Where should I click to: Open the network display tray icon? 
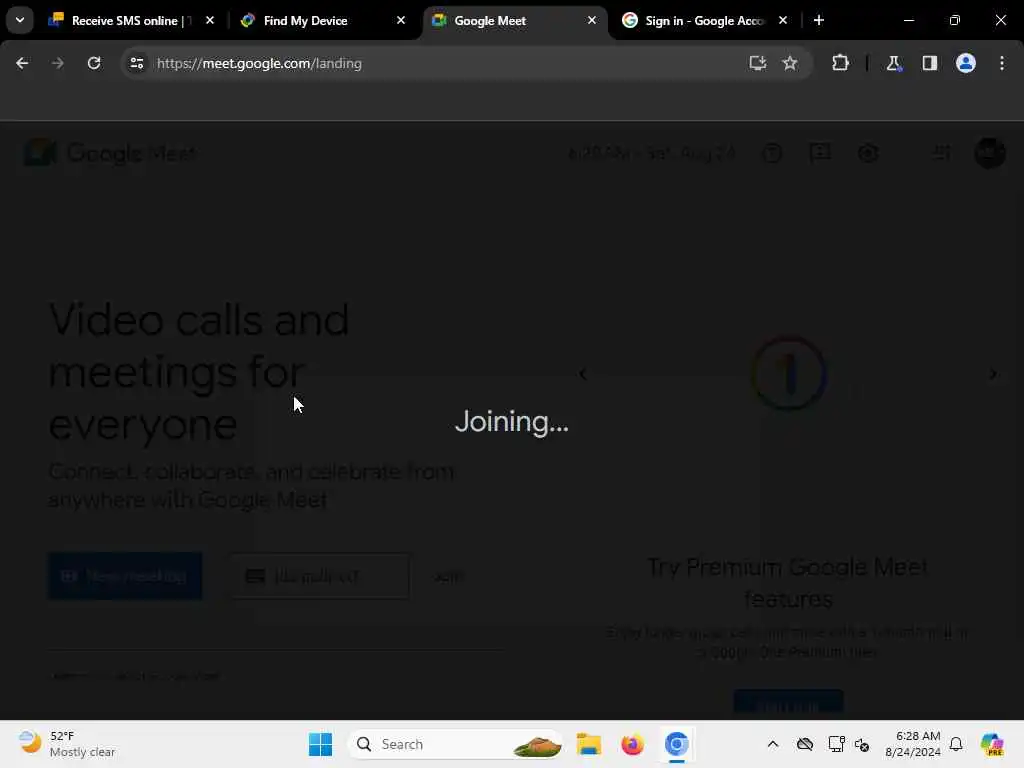coord(837,744)
